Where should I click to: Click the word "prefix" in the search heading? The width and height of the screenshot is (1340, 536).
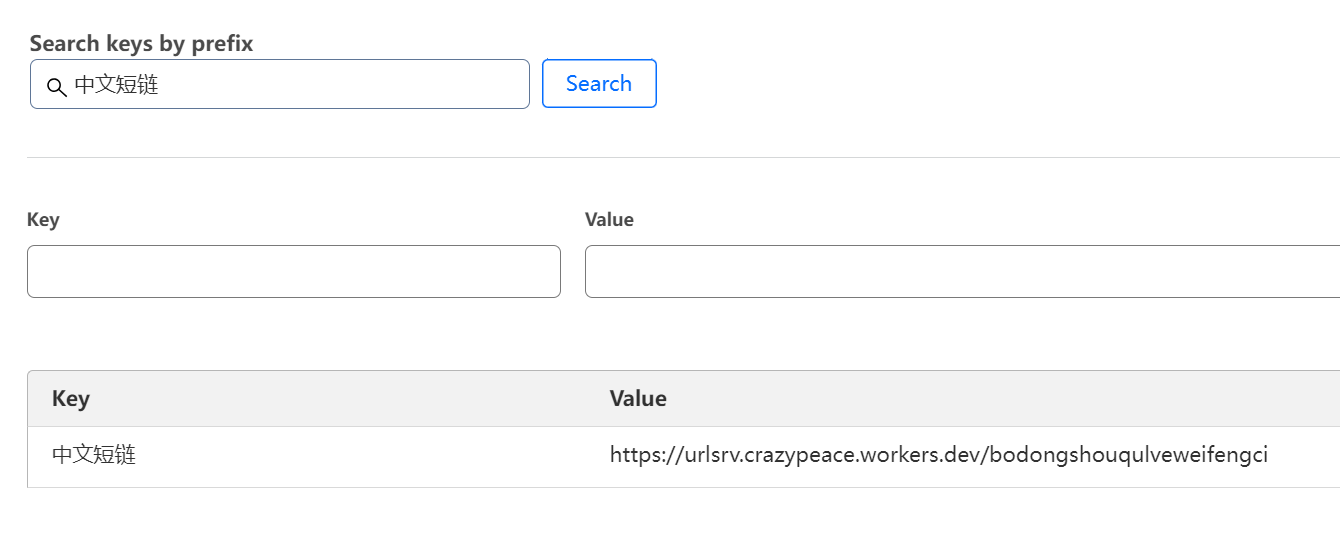click(225, 43)
